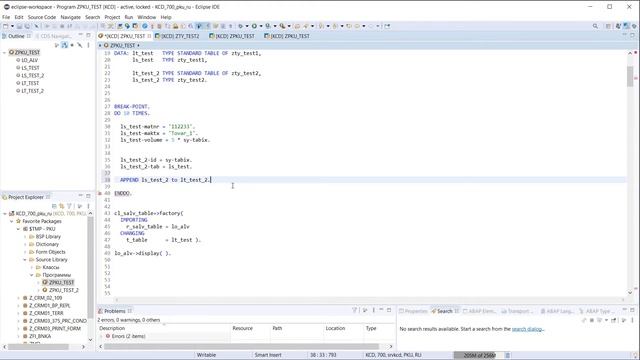Open the File menu

(6, 17)
